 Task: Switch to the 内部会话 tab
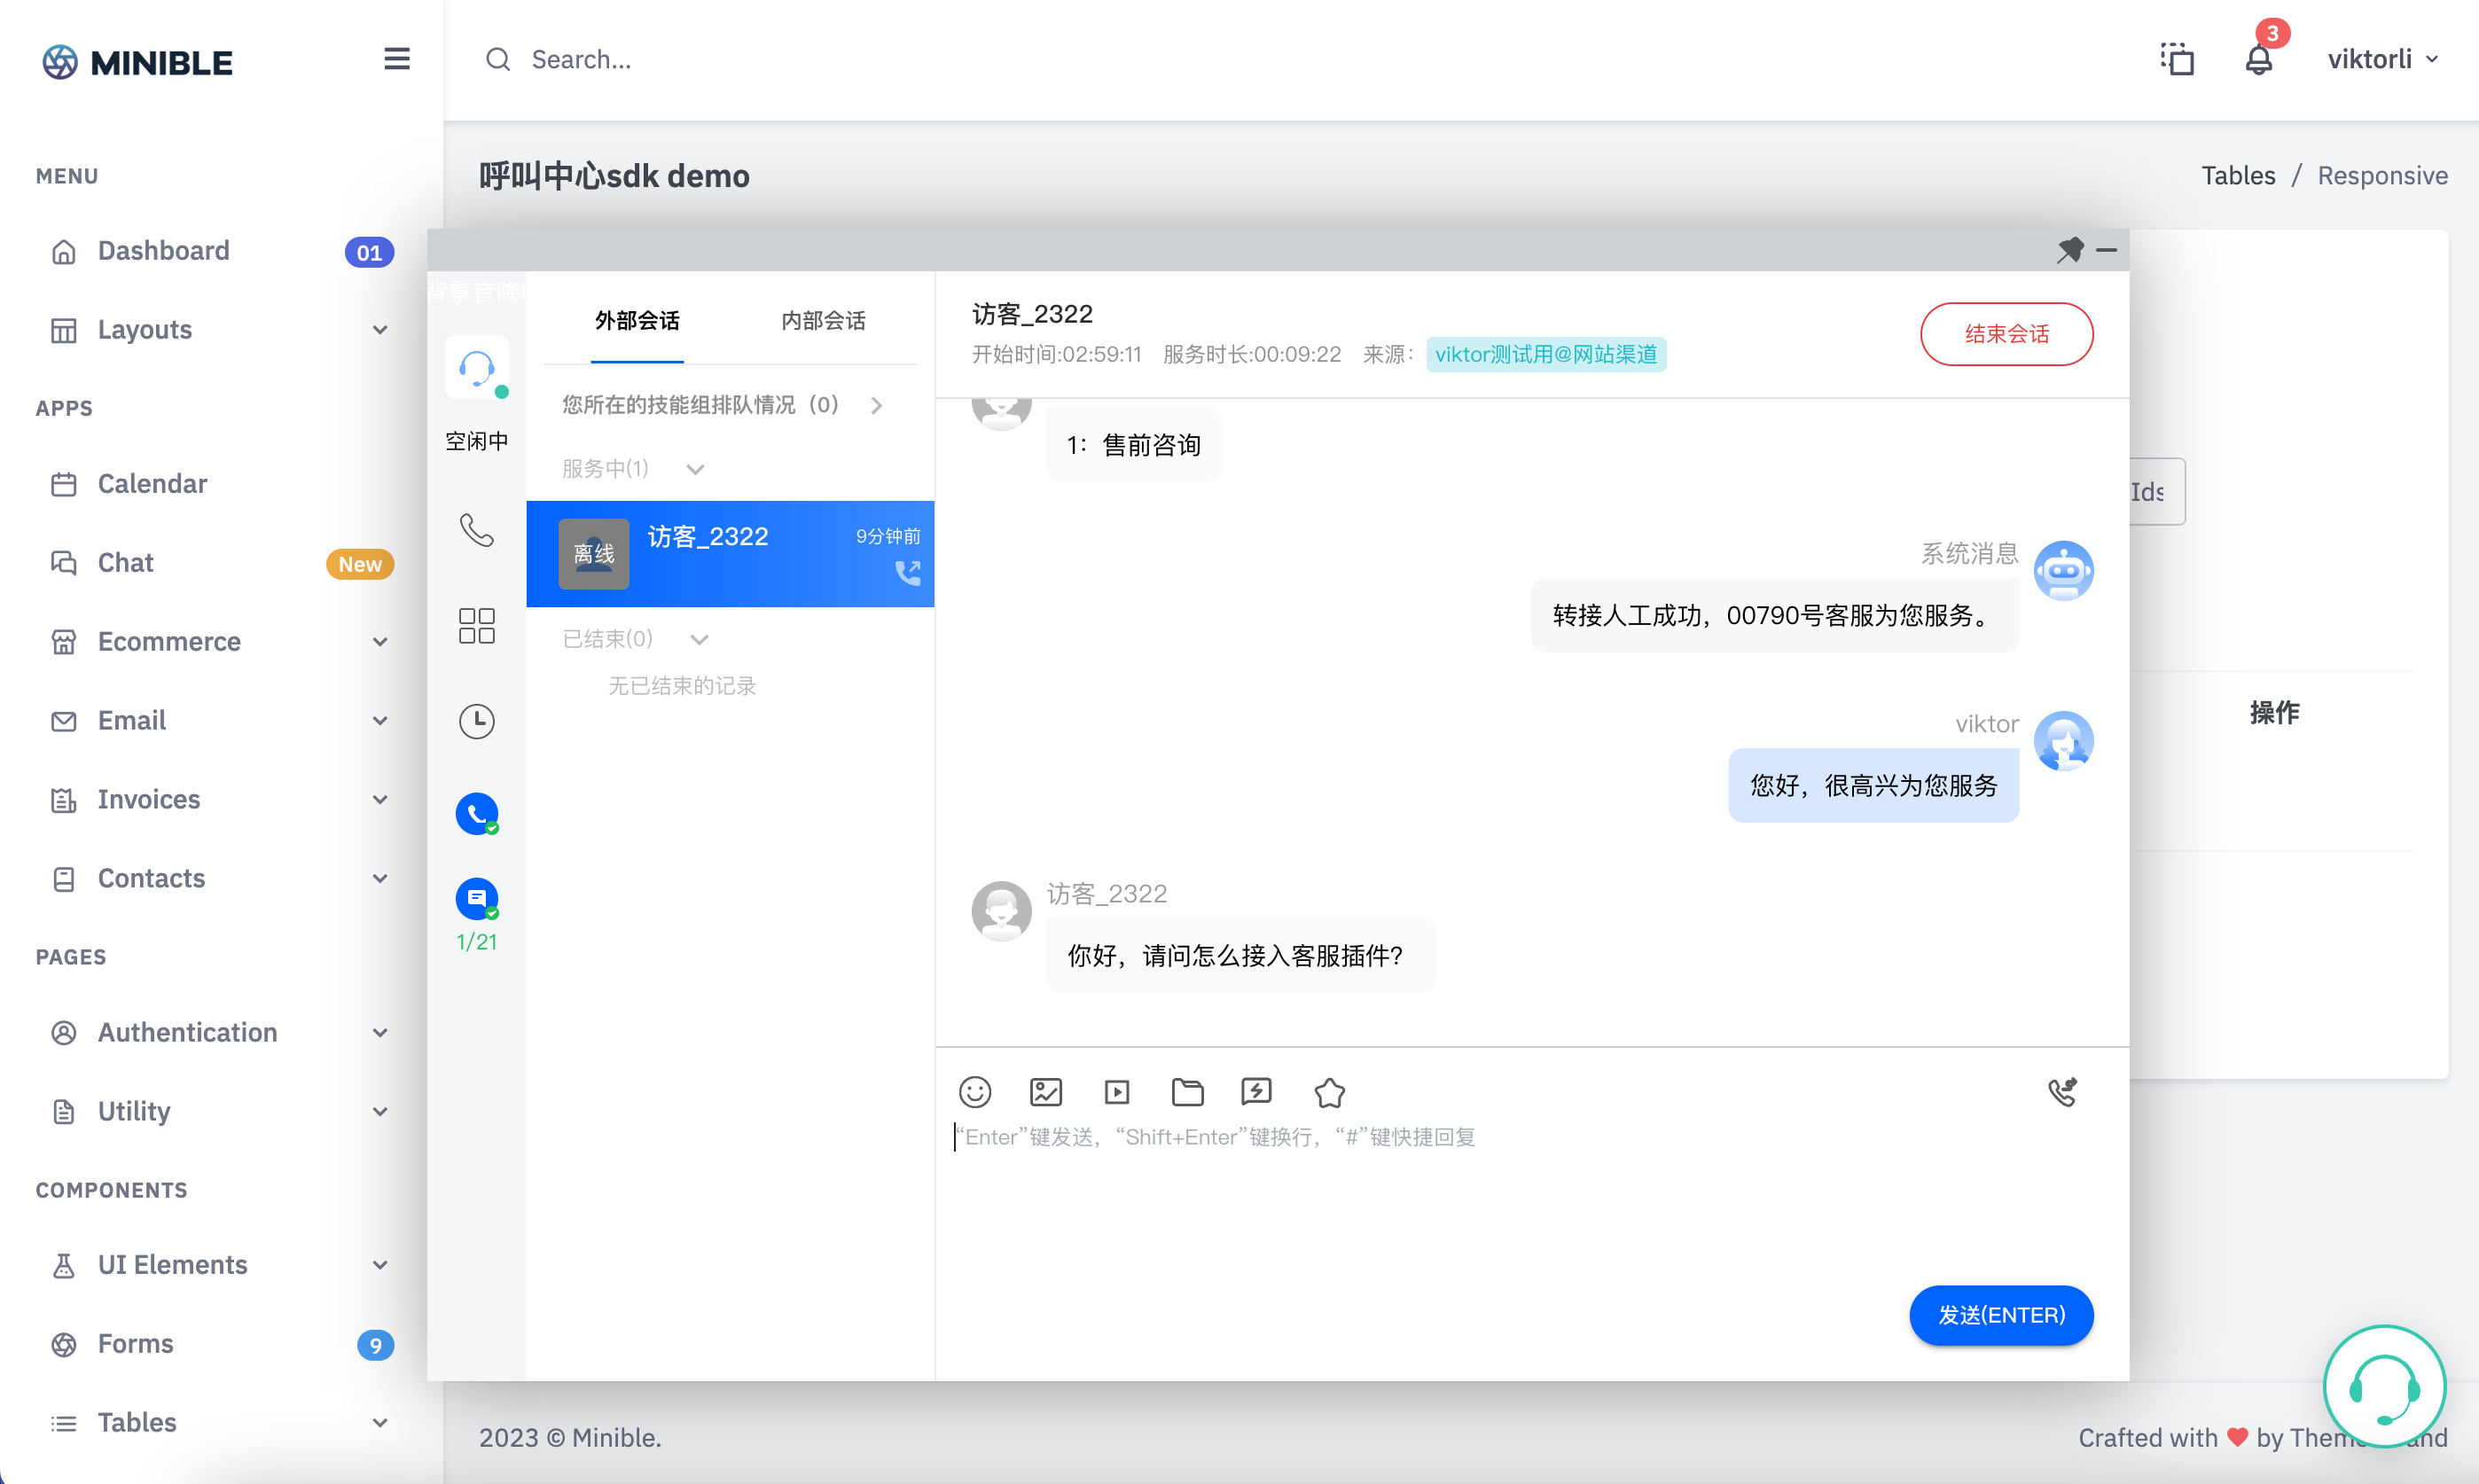(822, 320)
